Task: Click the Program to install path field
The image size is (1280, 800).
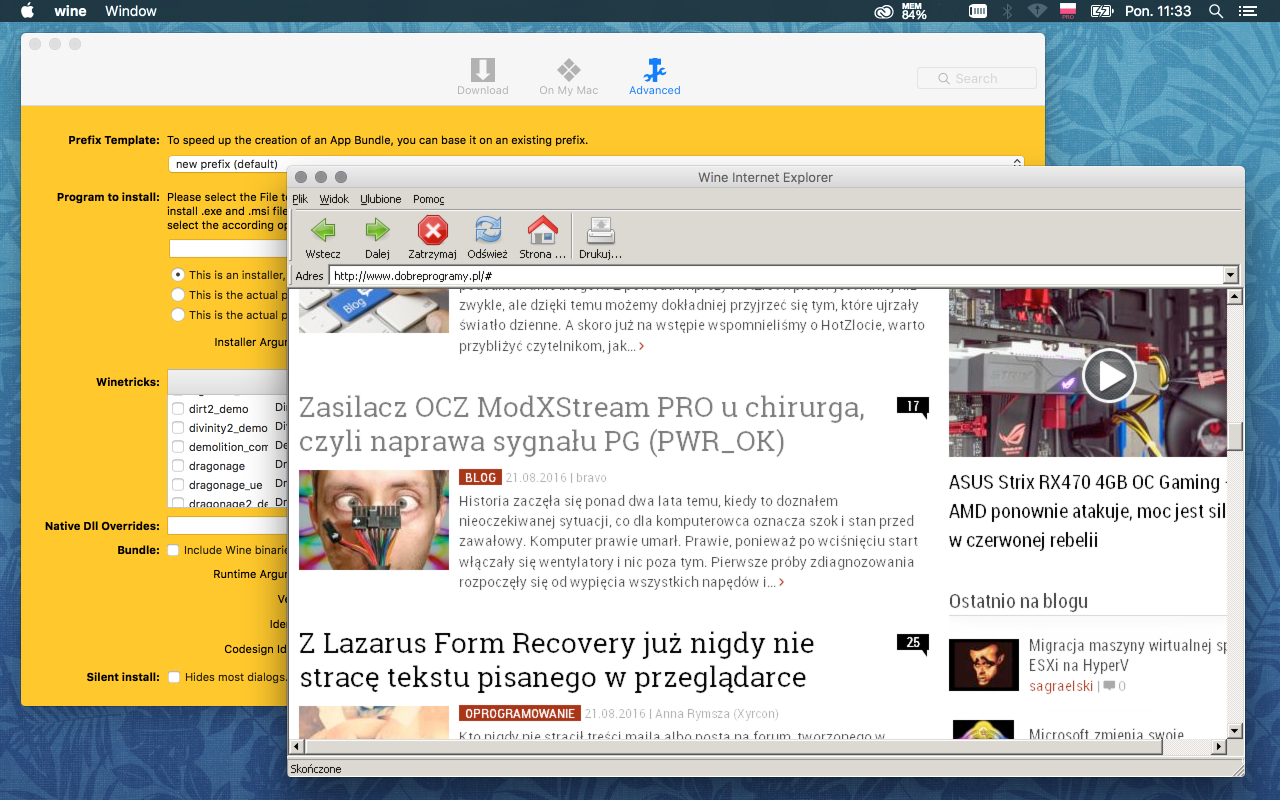Action: (x=228, y=249)
